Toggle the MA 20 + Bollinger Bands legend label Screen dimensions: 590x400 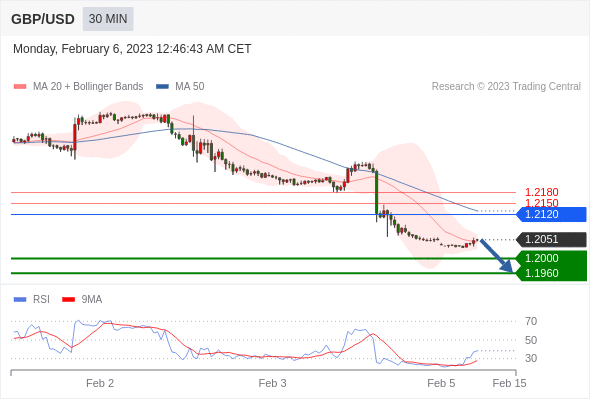coord(88,87)
